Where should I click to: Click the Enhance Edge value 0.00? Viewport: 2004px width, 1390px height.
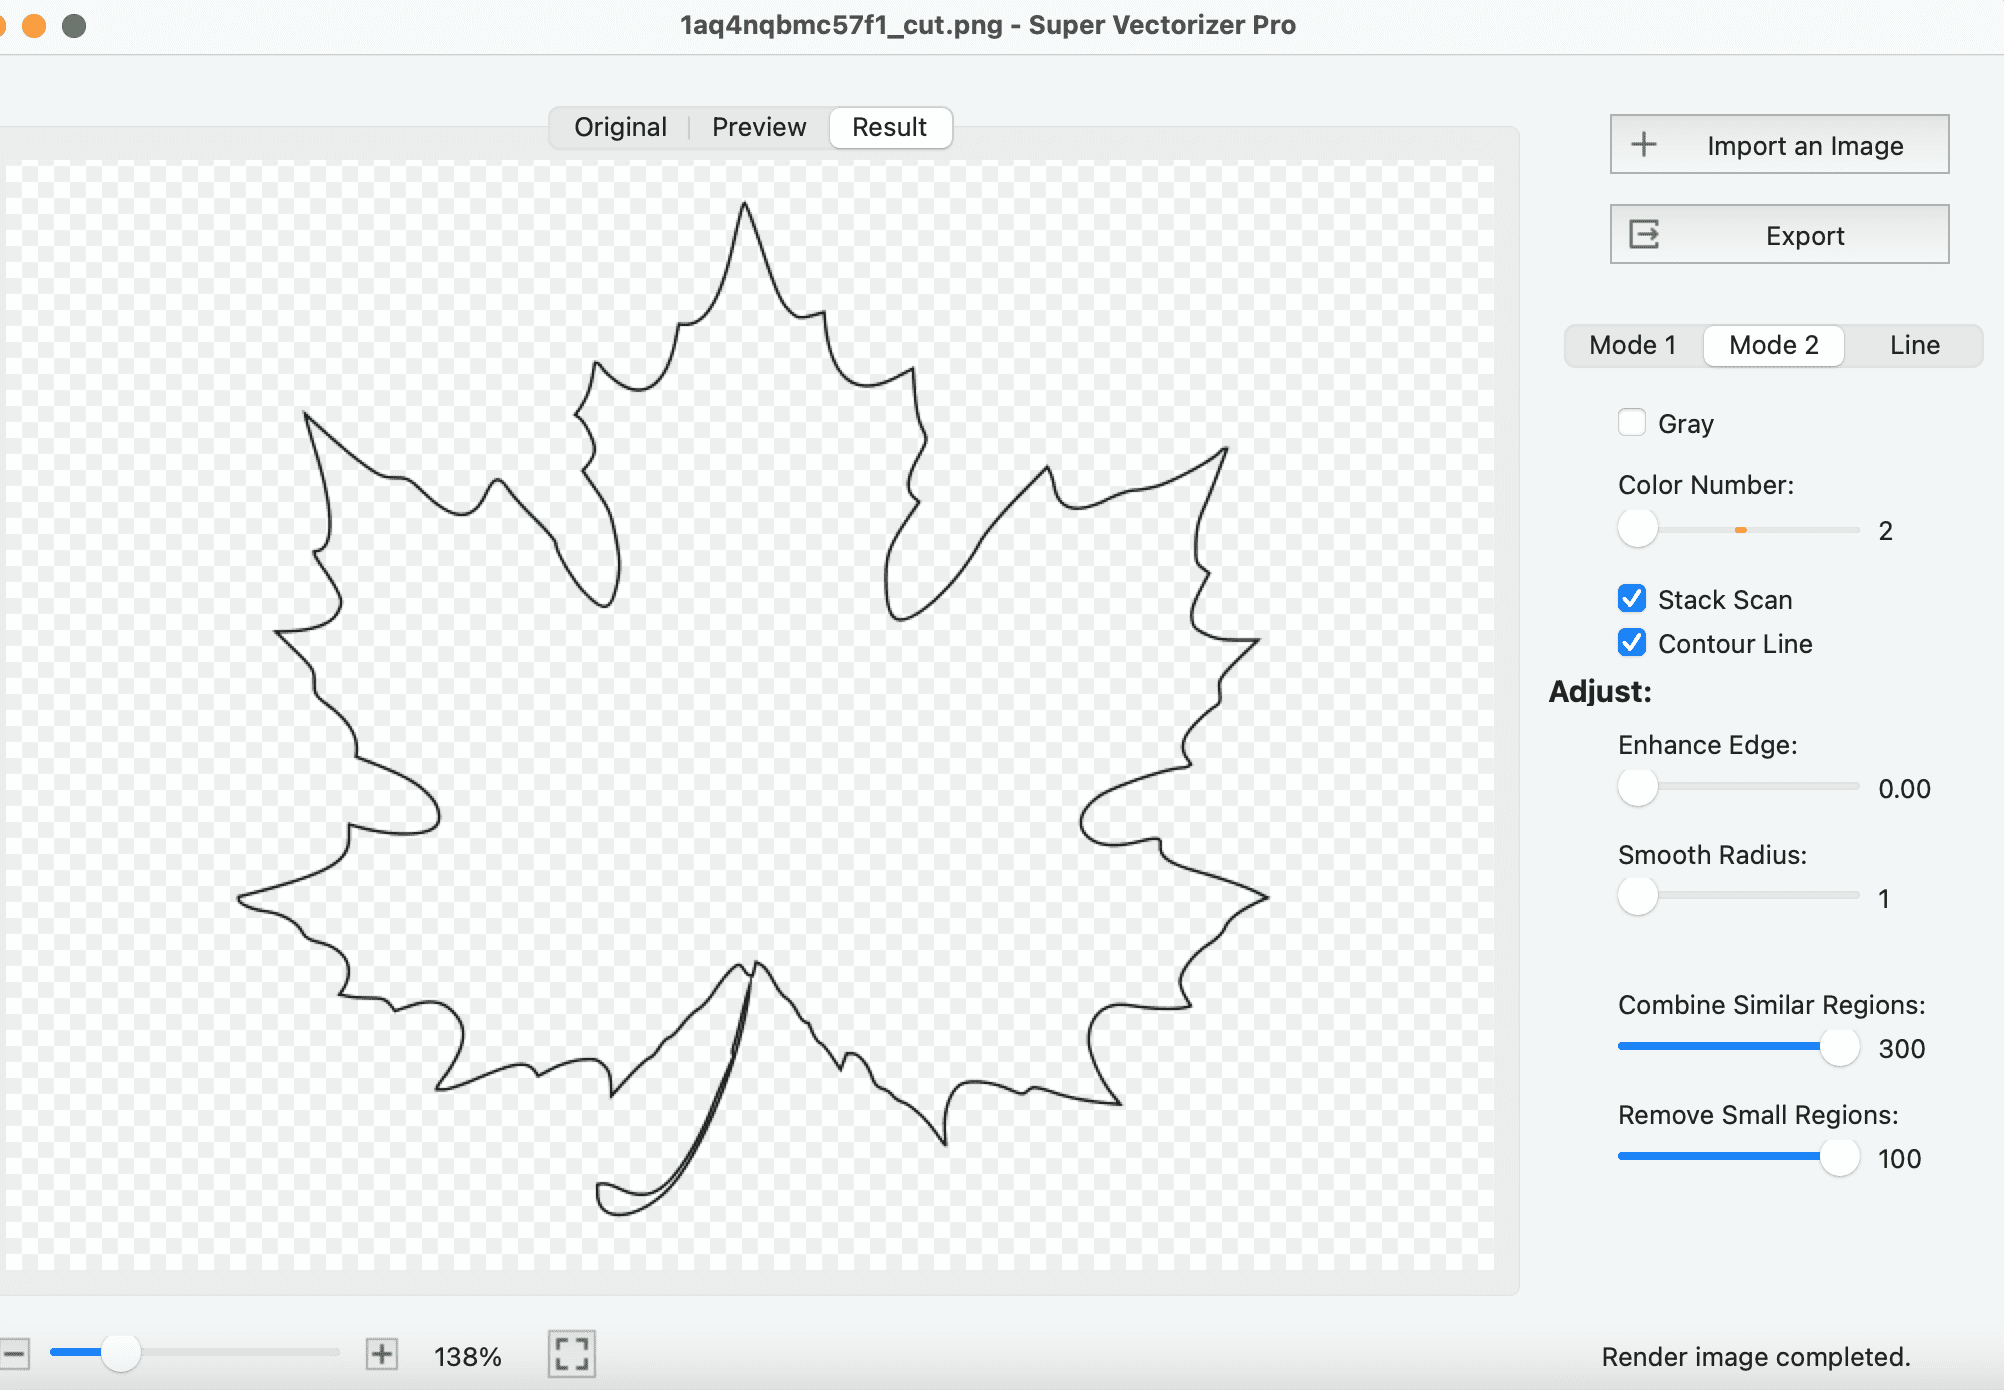pyautogui.click(x=1904, y=789)
